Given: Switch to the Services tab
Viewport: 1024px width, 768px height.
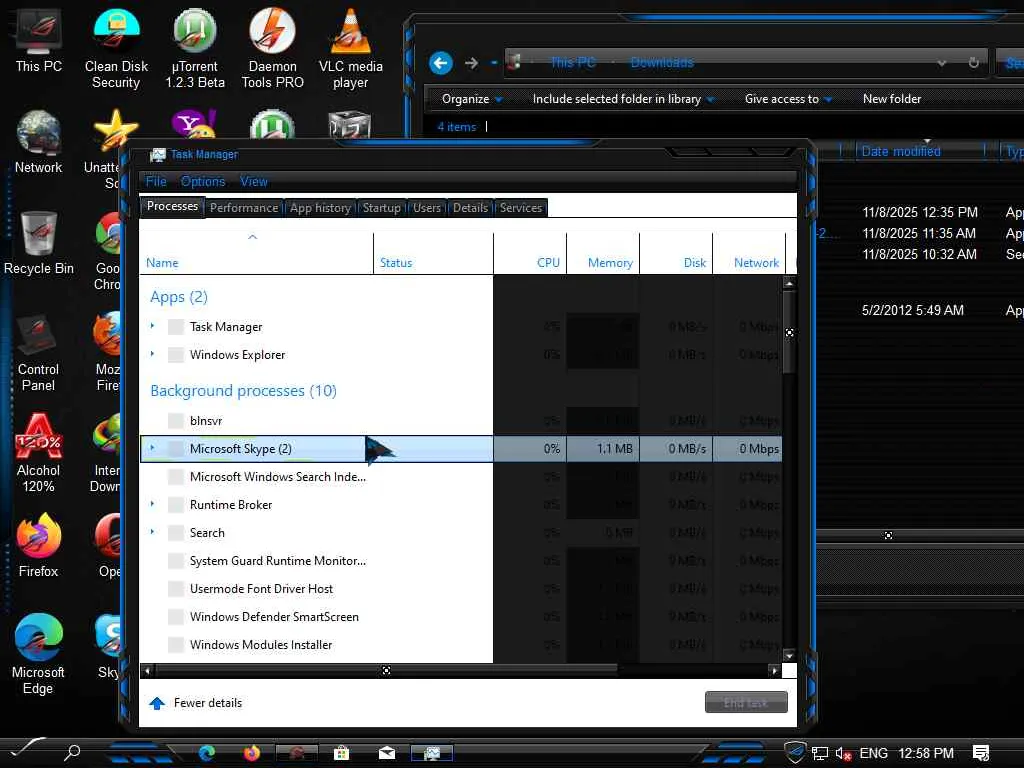Looking at the screenshot, I should [x=520, y=208].
